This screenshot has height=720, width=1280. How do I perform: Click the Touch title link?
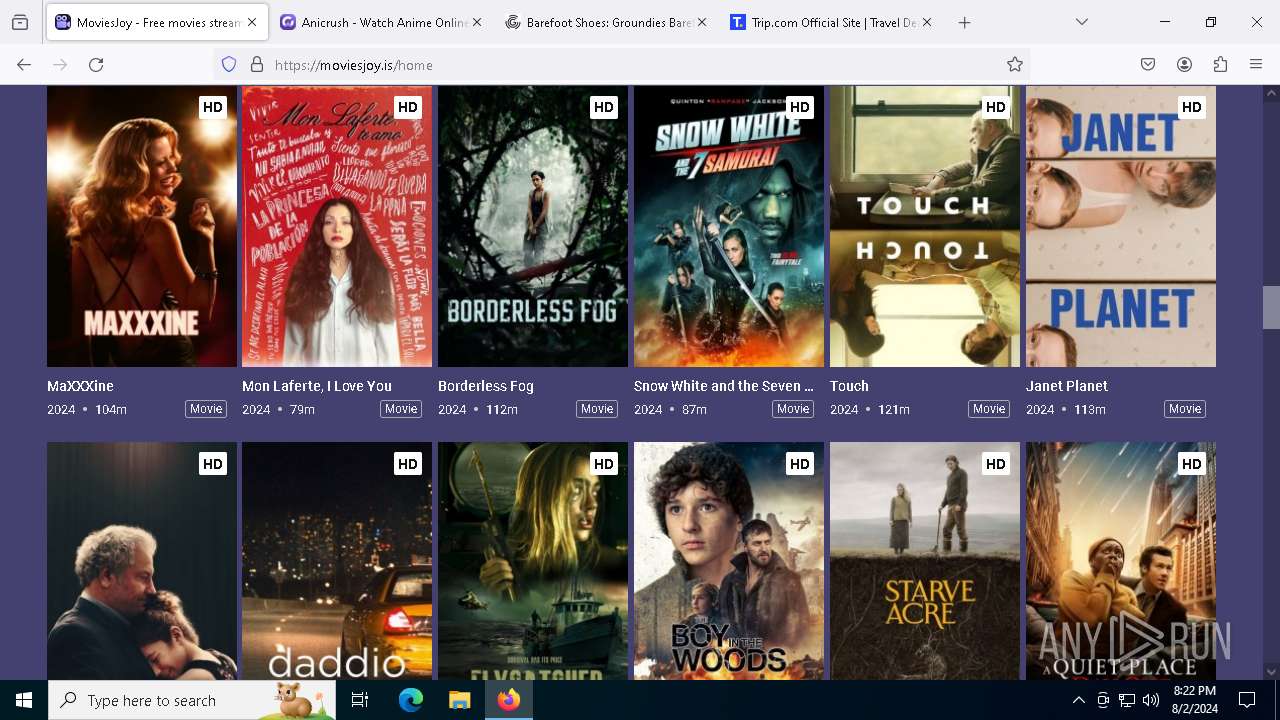tap(849, 386)
